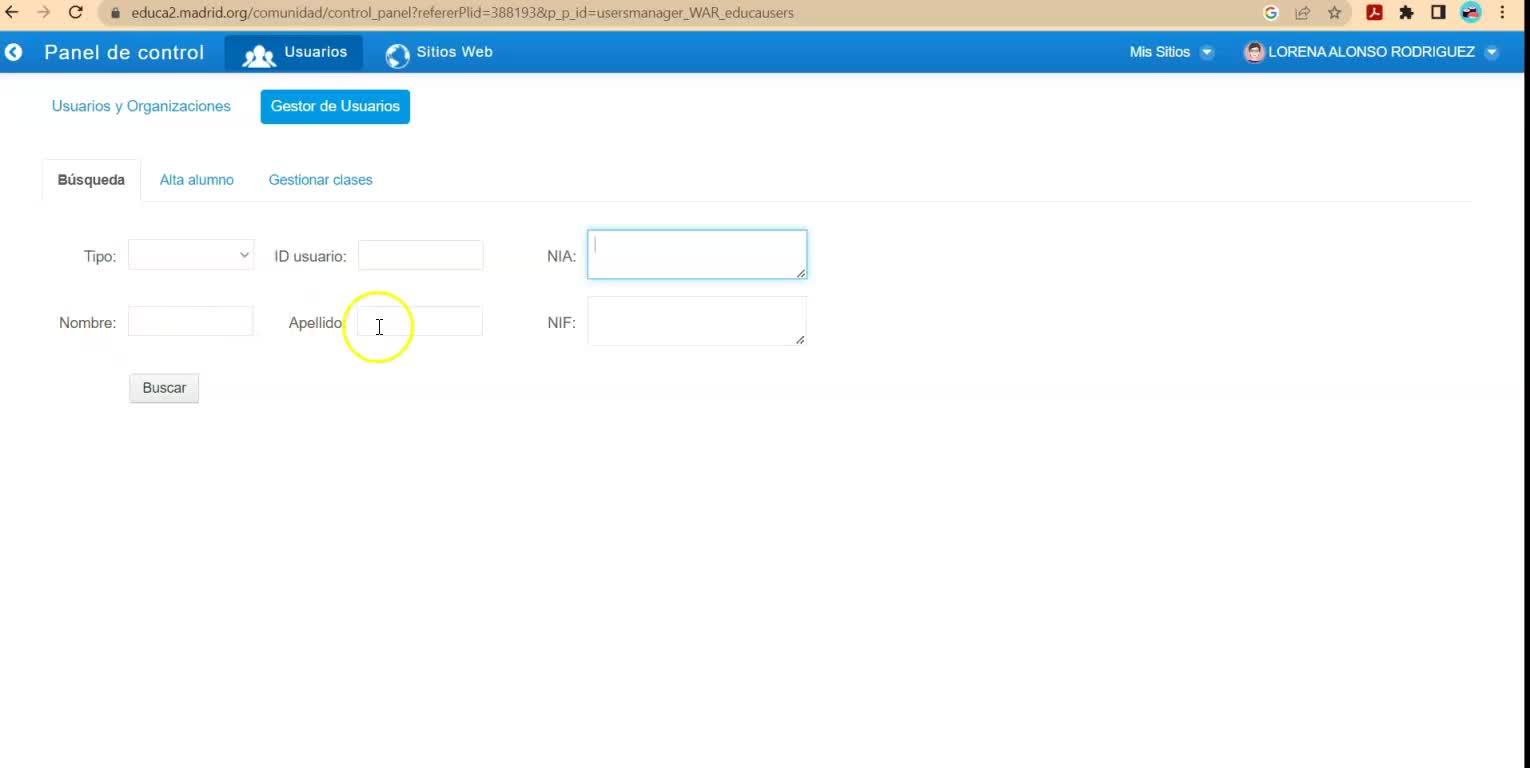Open the browser side panel icon
1530x768 pixels.
click(1438, 13)
